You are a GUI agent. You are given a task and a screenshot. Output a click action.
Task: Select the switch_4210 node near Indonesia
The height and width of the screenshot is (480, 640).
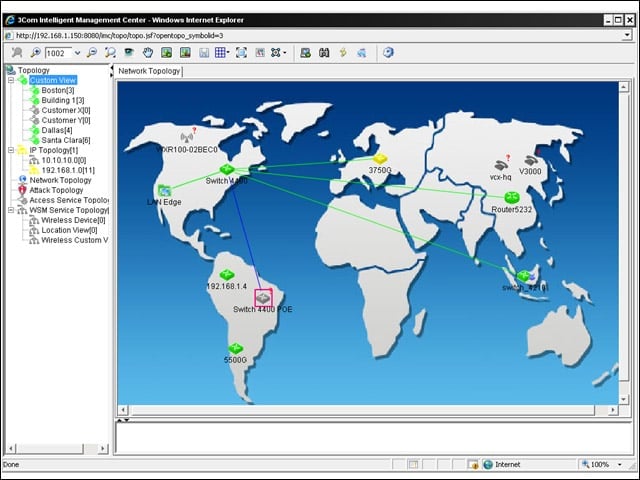524,276
